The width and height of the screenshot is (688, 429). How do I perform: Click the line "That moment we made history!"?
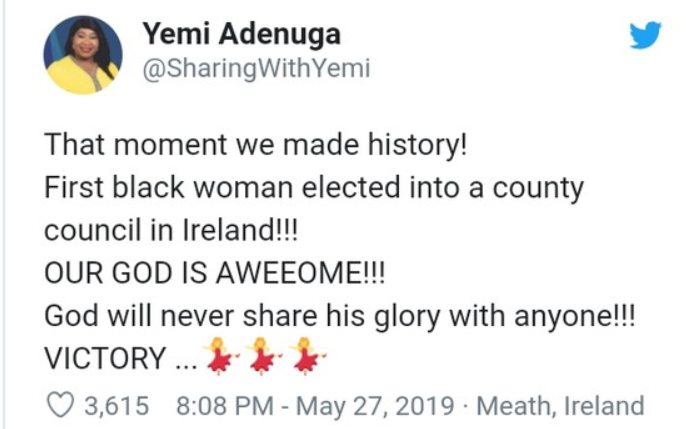tap(255, 145)
